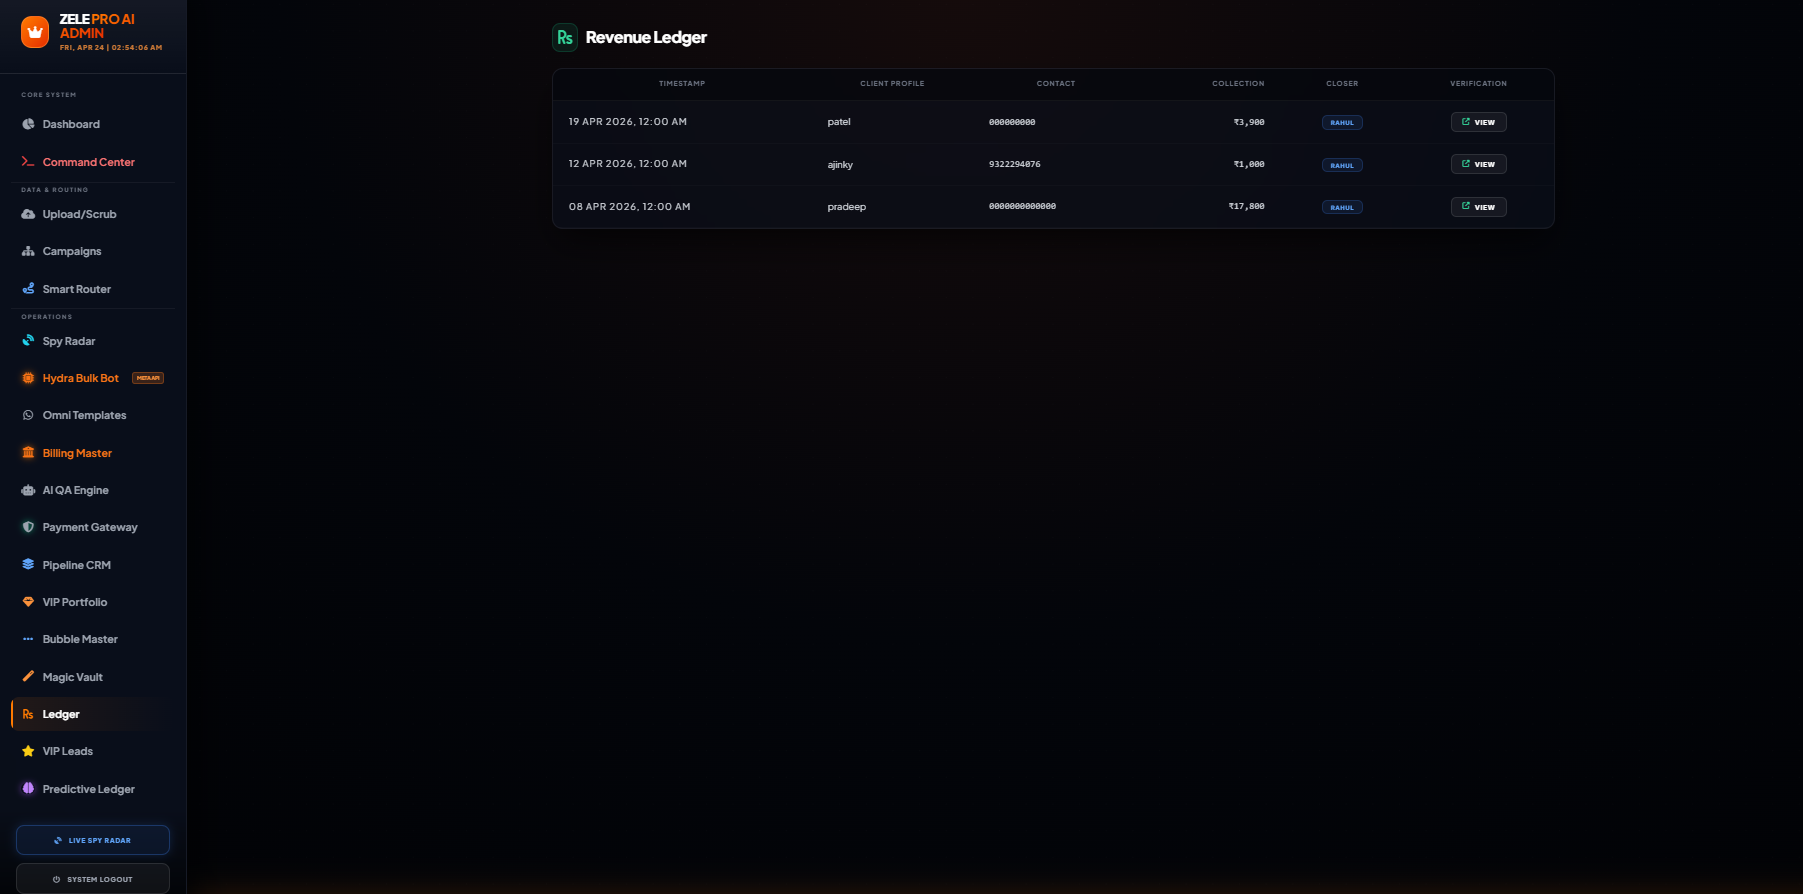Click the TIMESTAMP column header
Viewport: 1803px width, 894px height.
pyautogui.click(x=682, y=84)
